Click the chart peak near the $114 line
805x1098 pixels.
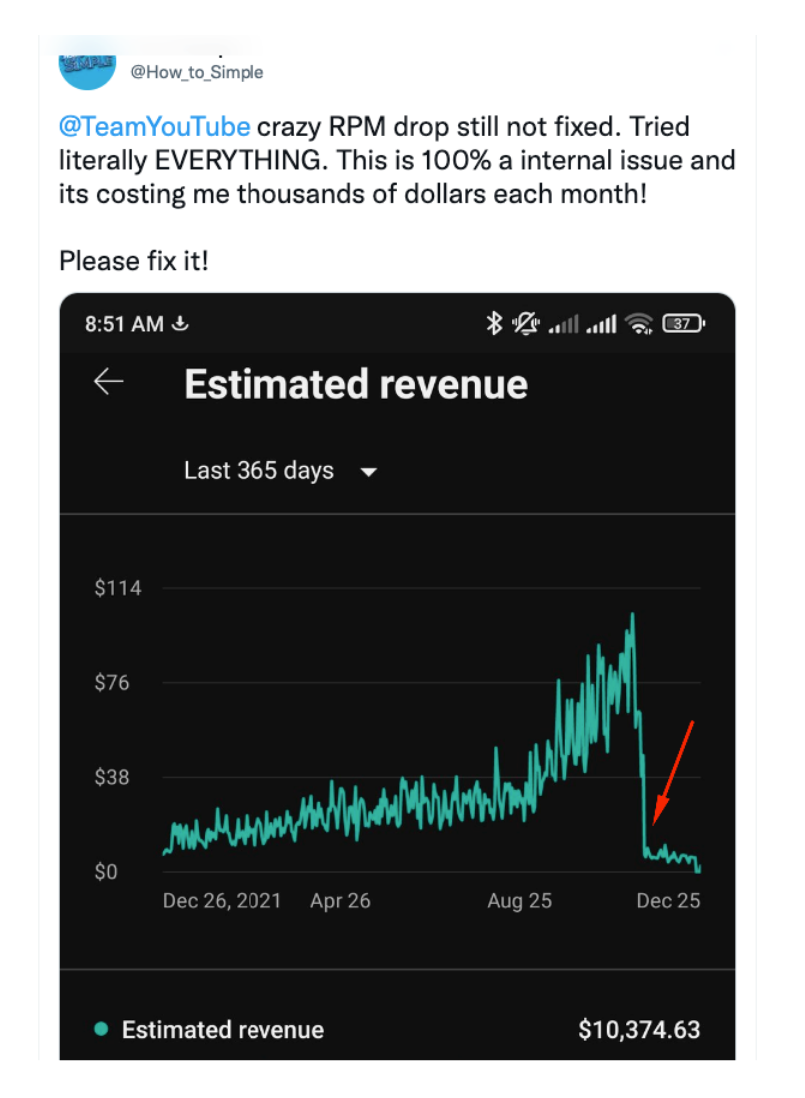click(x=632, y=616)
